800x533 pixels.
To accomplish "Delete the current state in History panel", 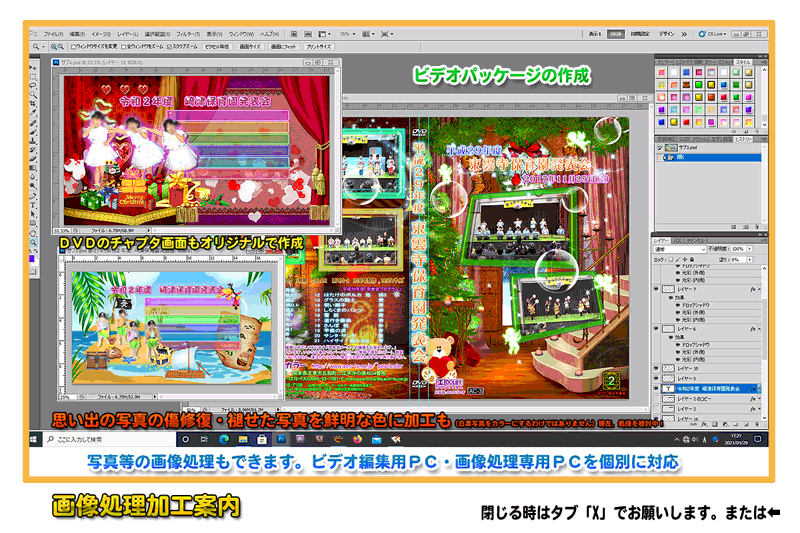I will 757,226.
